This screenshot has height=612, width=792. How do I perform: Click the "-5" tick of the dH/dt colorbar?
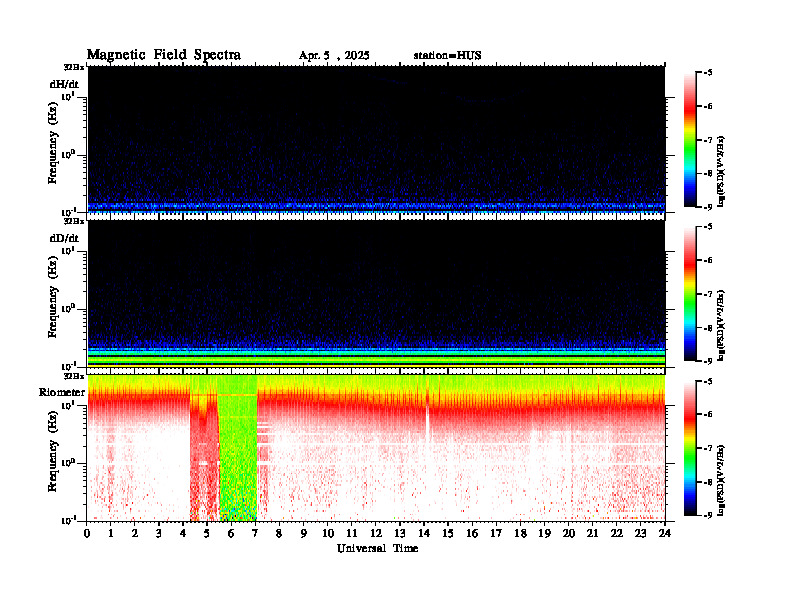708,73
